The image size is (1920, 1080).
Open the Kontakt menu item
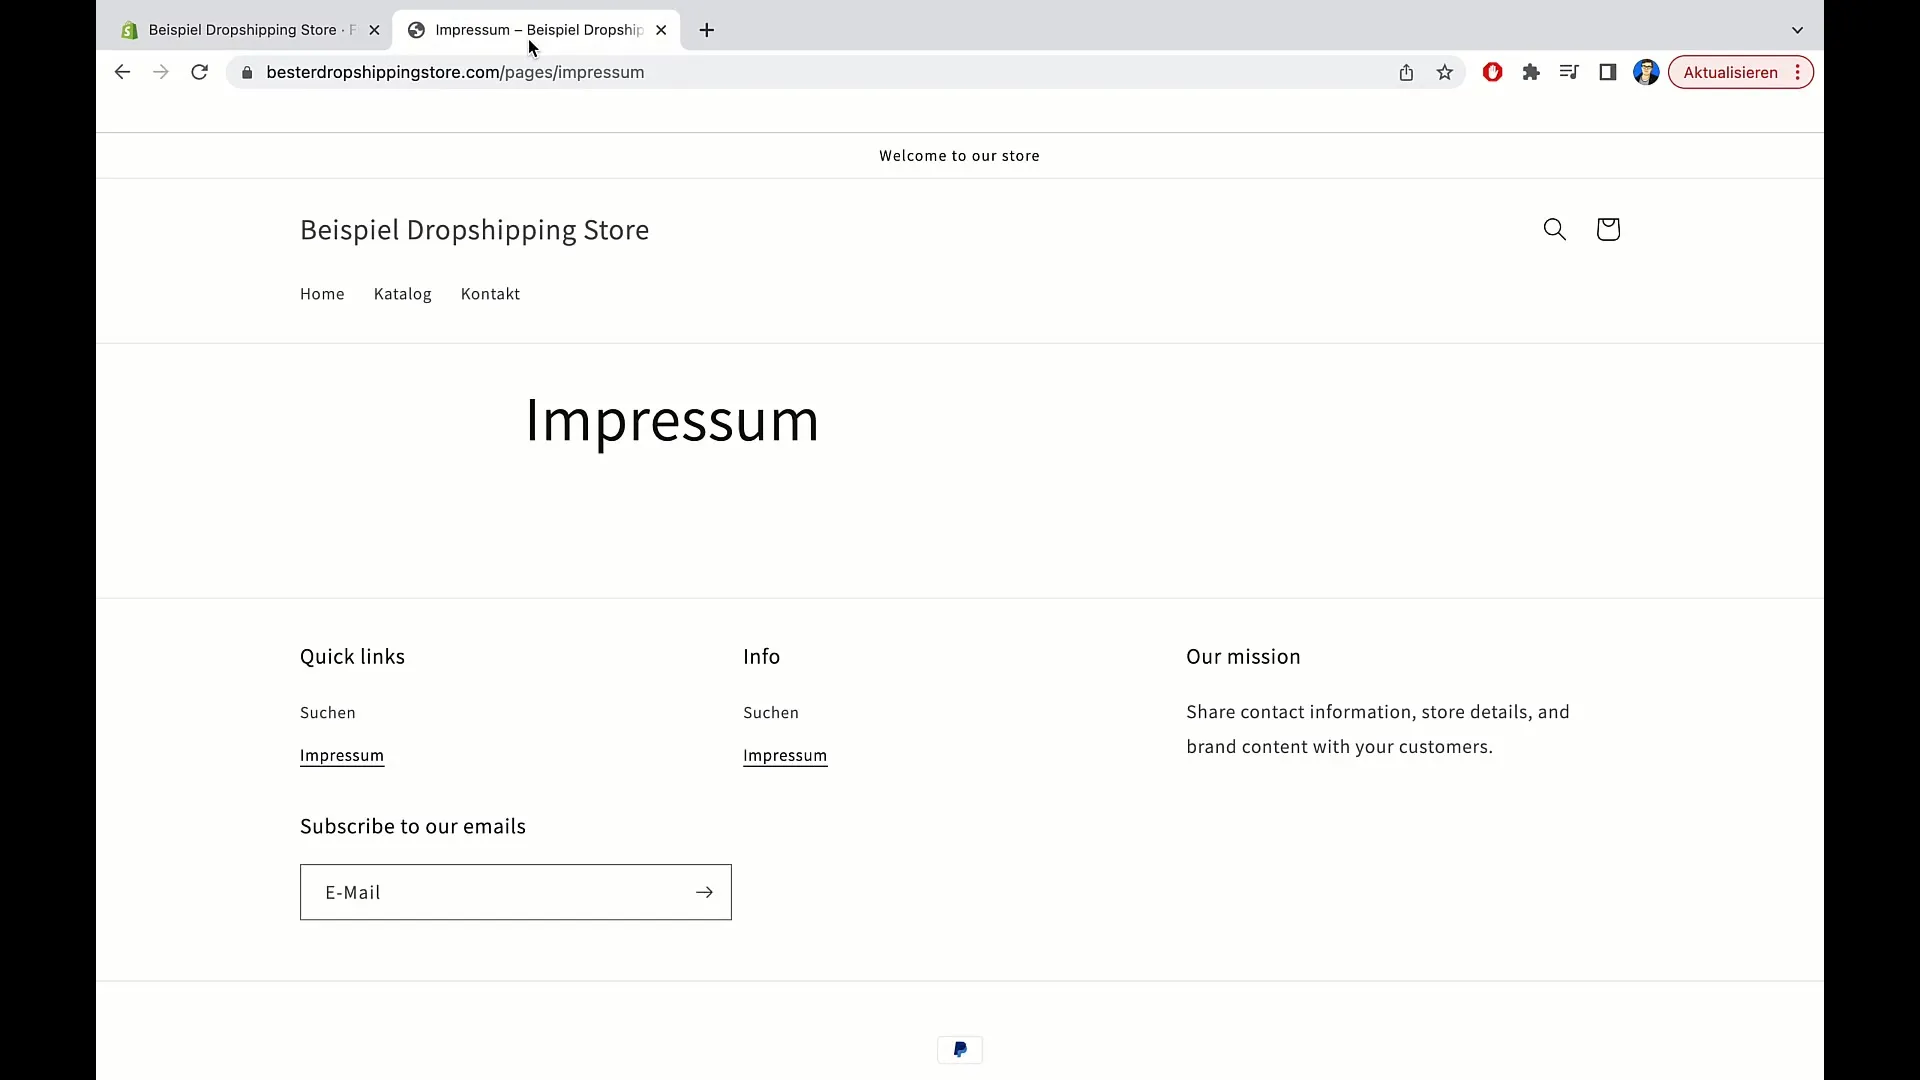pos(490,294)
